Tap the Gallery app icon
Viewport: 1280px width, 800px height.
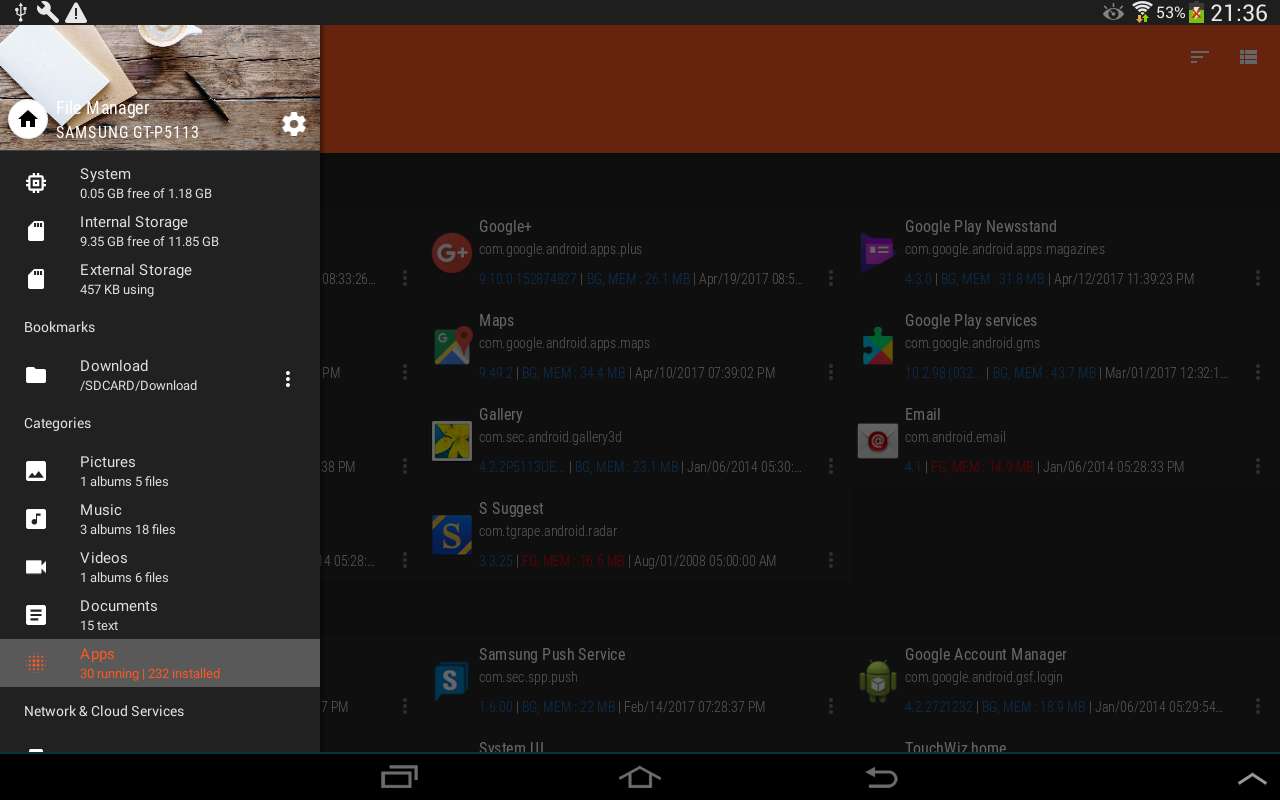pyautogui.click(x=452, y=440)
